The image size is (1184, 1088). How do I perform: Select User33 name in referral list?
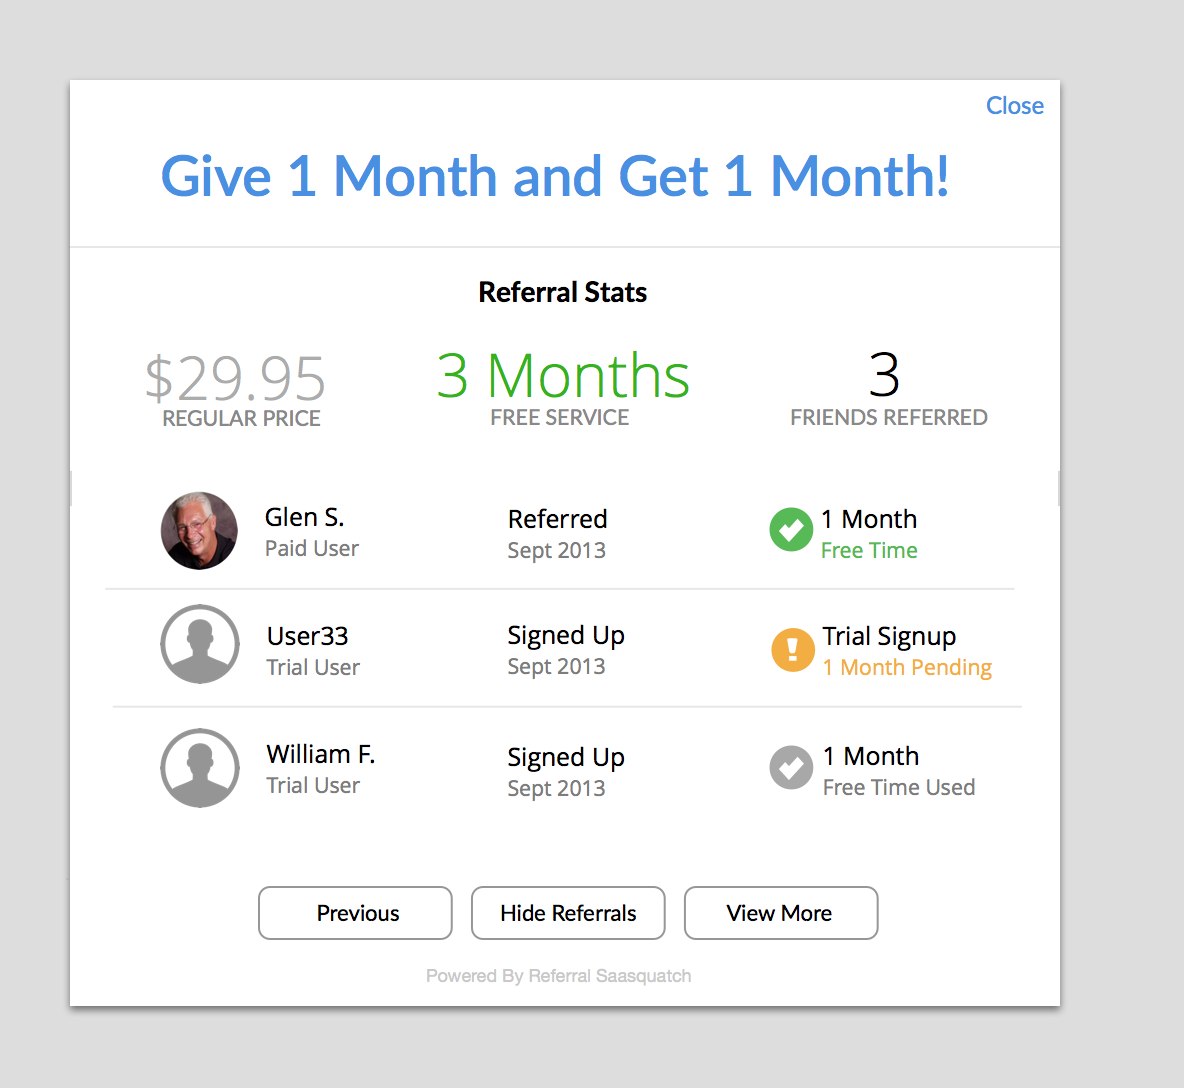308,636
